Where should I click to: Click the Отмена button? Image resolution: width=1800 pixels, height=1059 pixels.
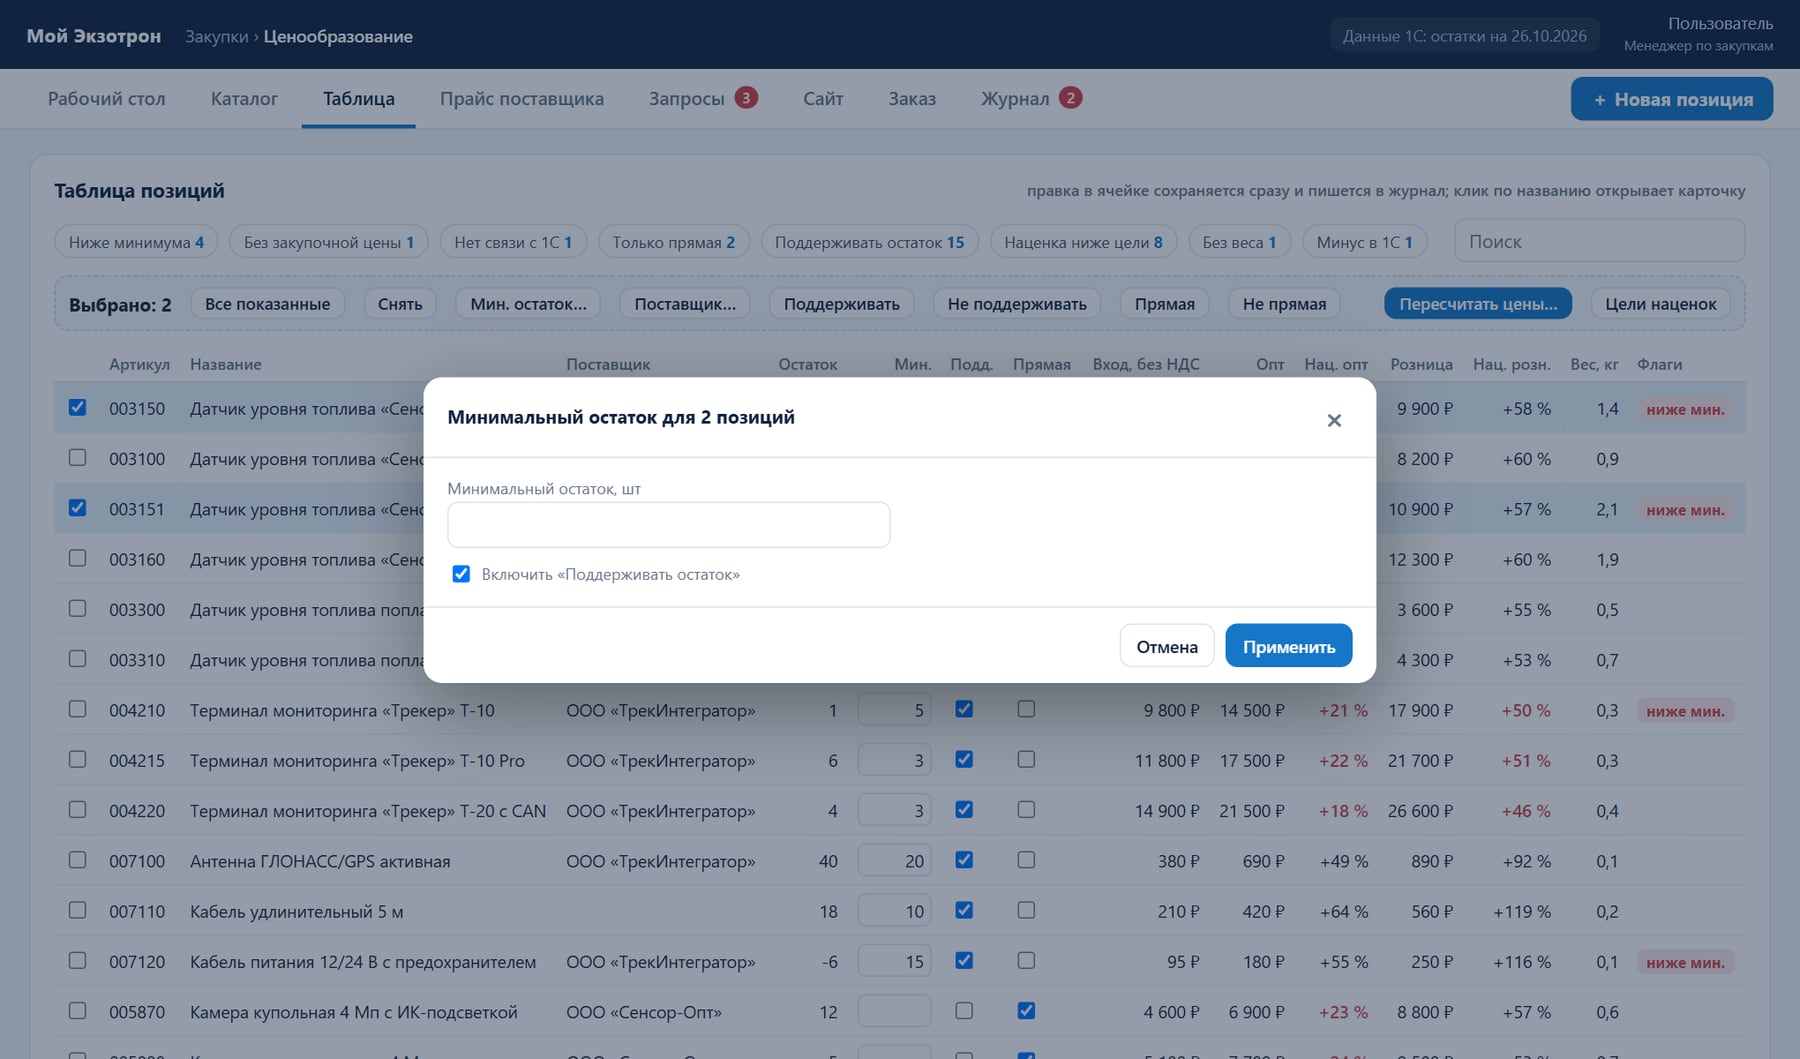pyautogui.click(x=1167, y=647)
